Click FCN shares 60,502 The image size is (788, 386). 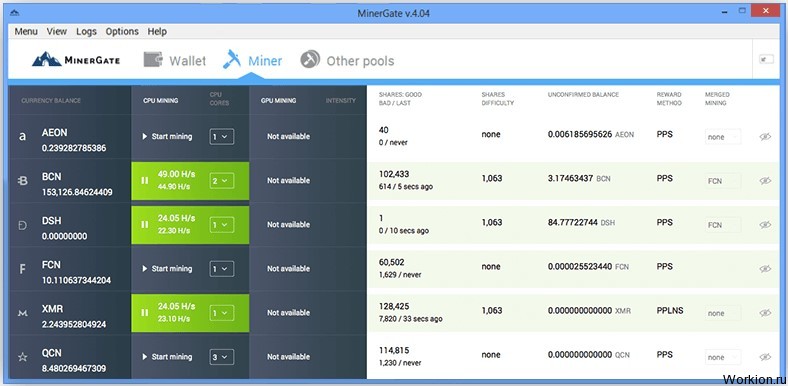(391, 262)
